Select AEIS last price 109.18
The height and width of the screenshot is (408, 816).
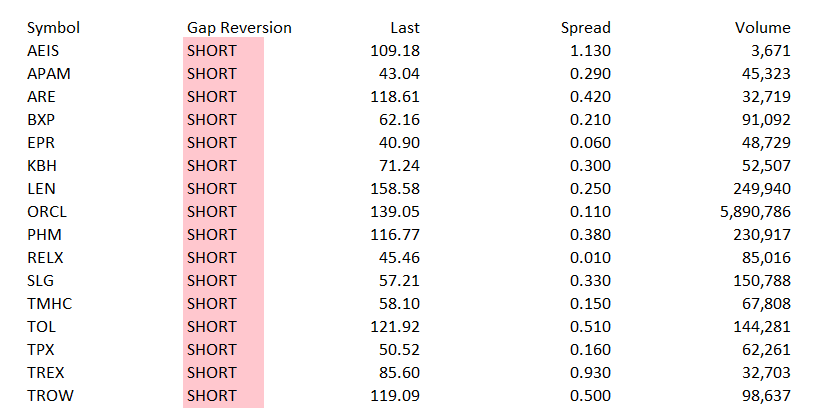(396, 51)
